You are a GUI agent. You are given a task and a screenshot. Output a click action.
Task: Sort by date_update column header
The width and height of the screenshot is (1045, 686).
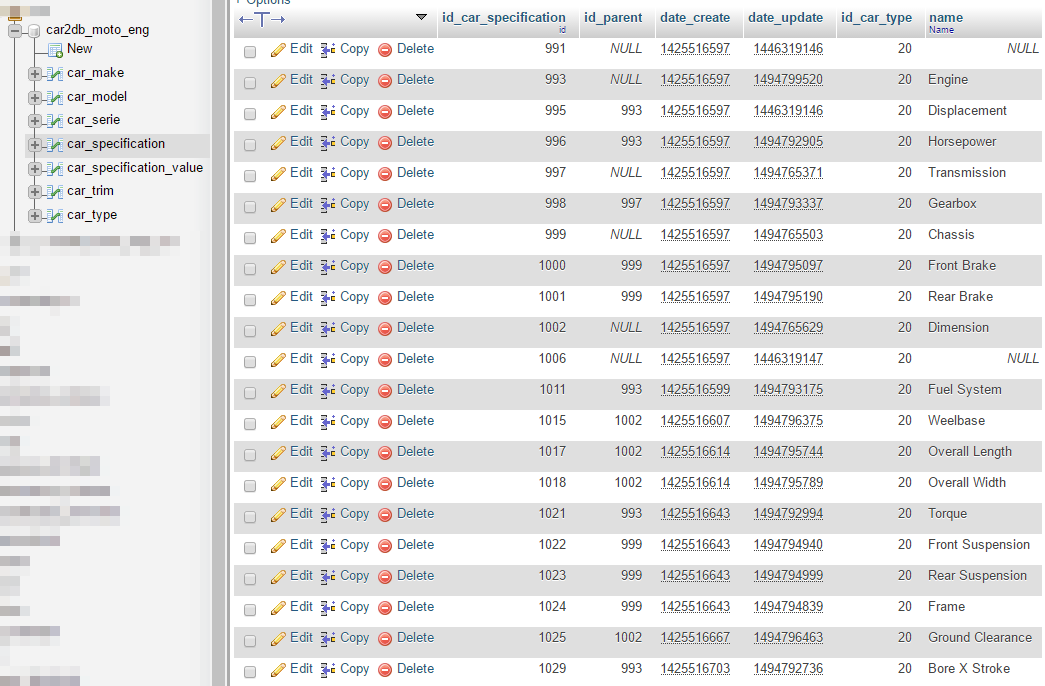click(785, 18)
